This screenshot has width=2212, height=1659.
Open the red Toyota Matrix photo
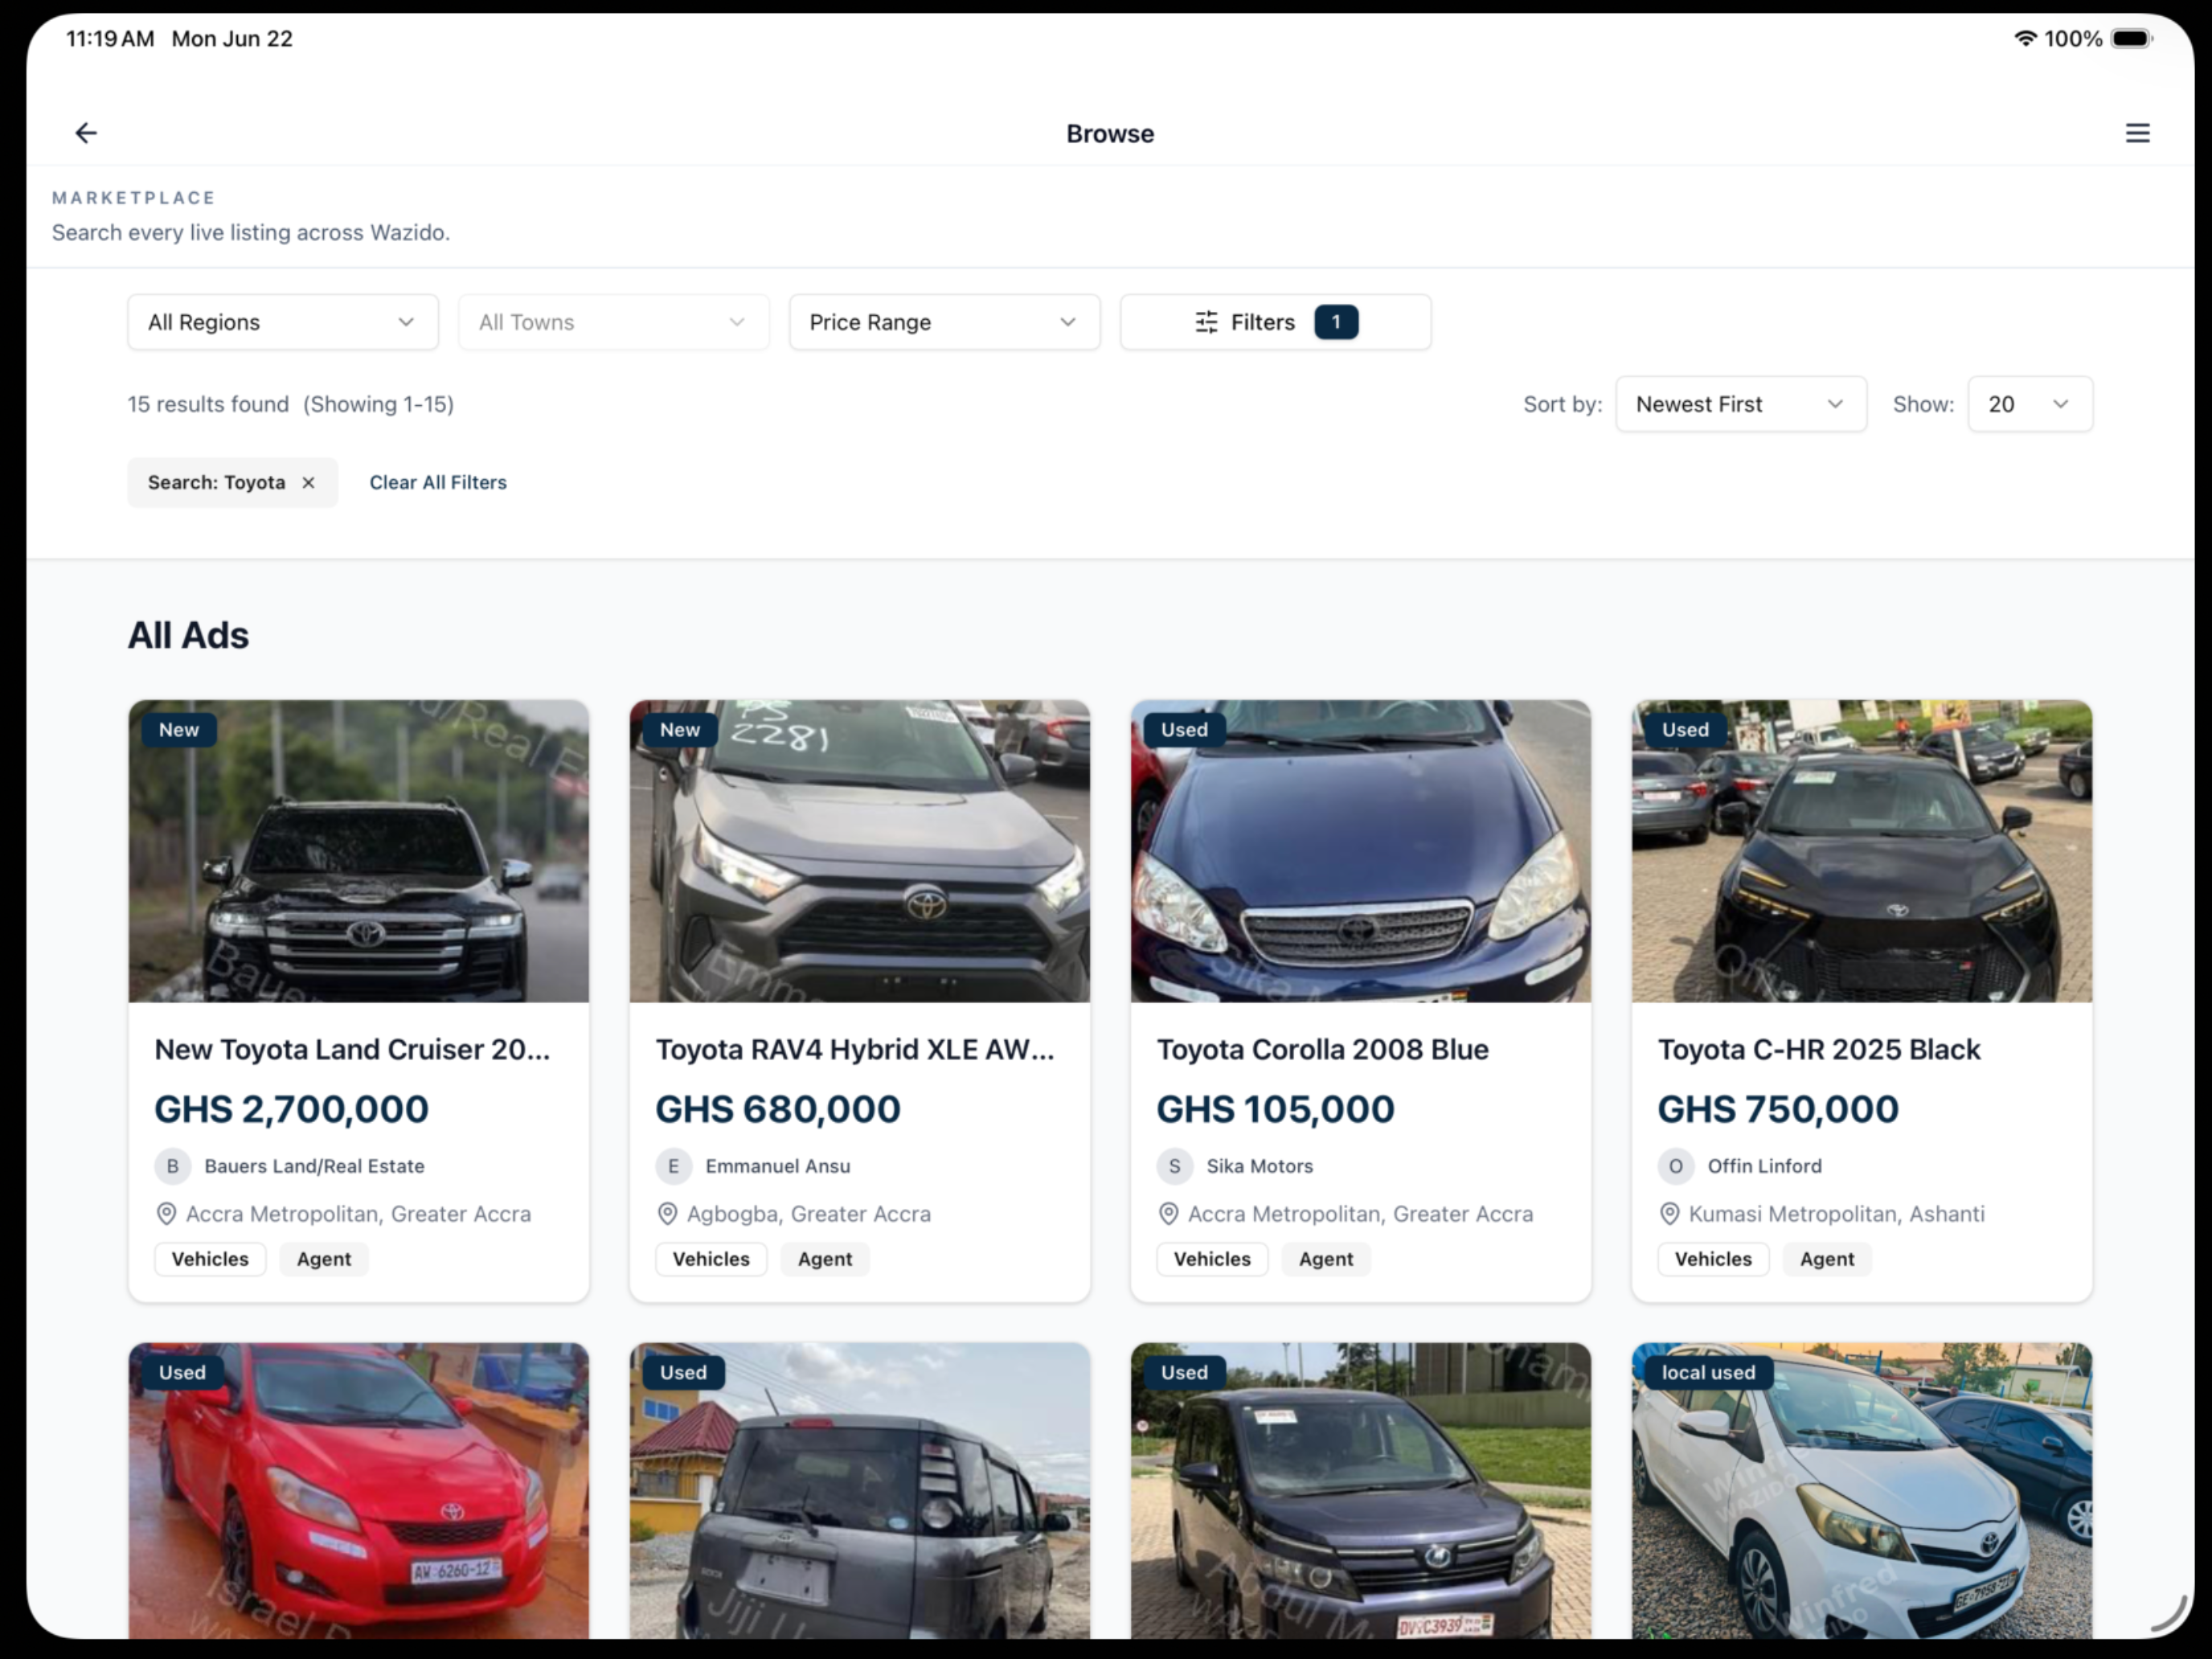point(359,1492)
